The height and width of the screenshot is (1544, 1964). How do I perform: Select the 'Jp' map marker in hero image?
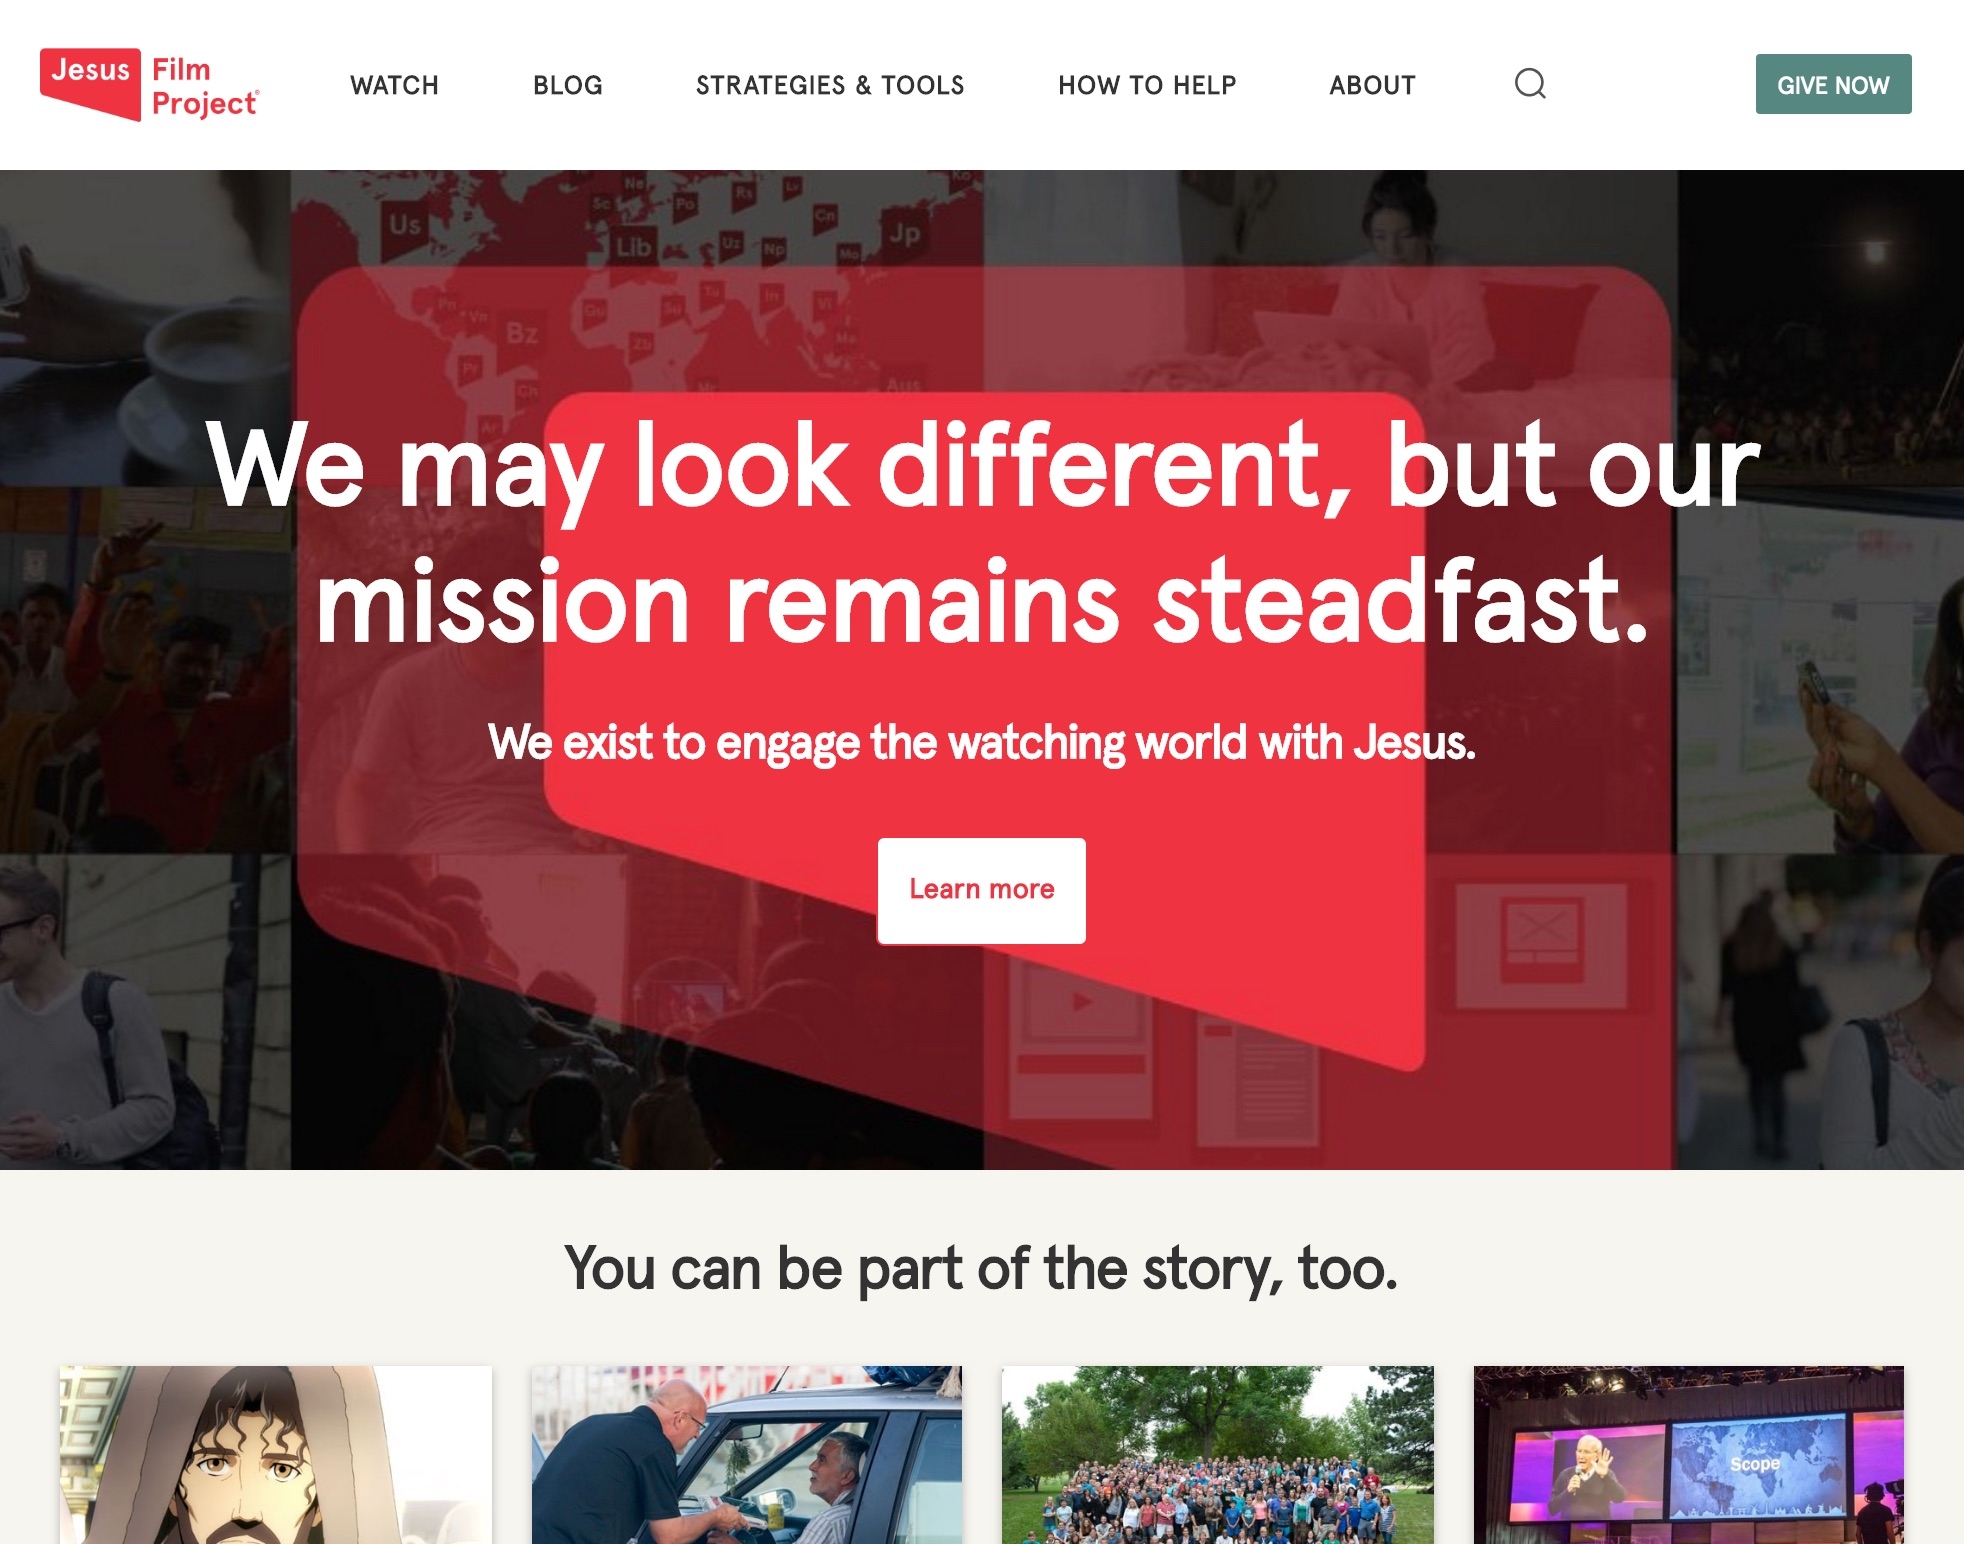[x=905, y=233]
